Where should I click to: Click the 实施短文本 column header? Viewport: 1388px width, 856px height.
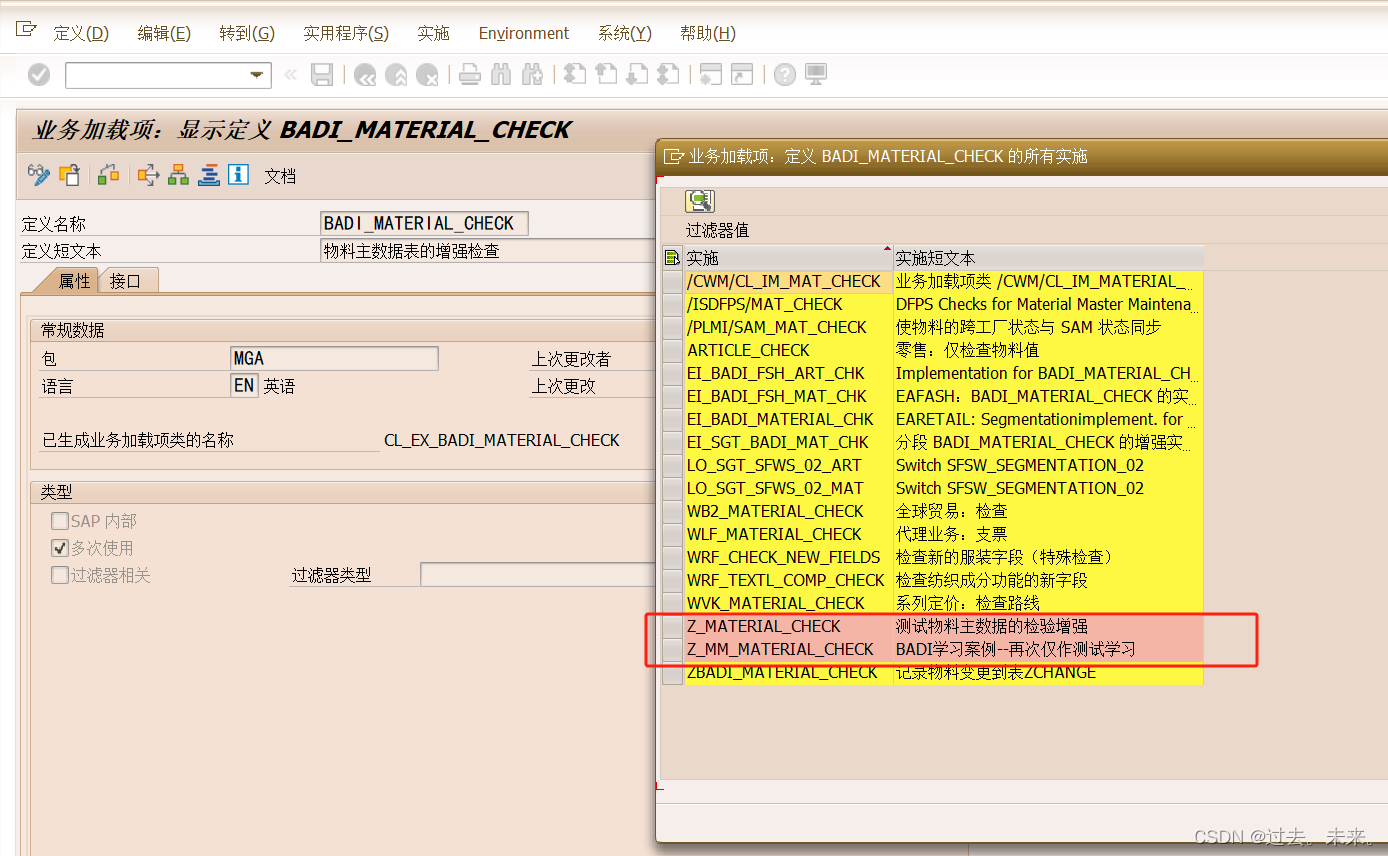click(1048, 258)
